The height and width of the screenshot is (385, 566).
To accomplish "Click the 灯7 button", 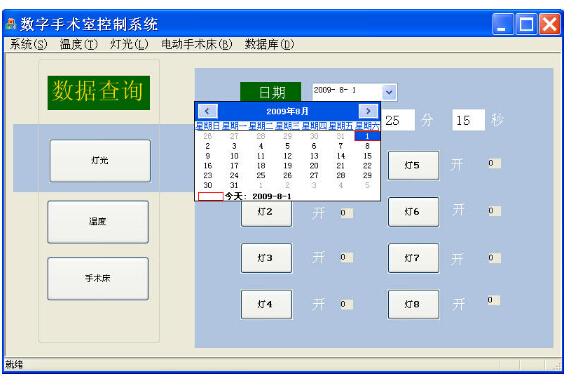I will pyautogui.click(x=413, y=258).
